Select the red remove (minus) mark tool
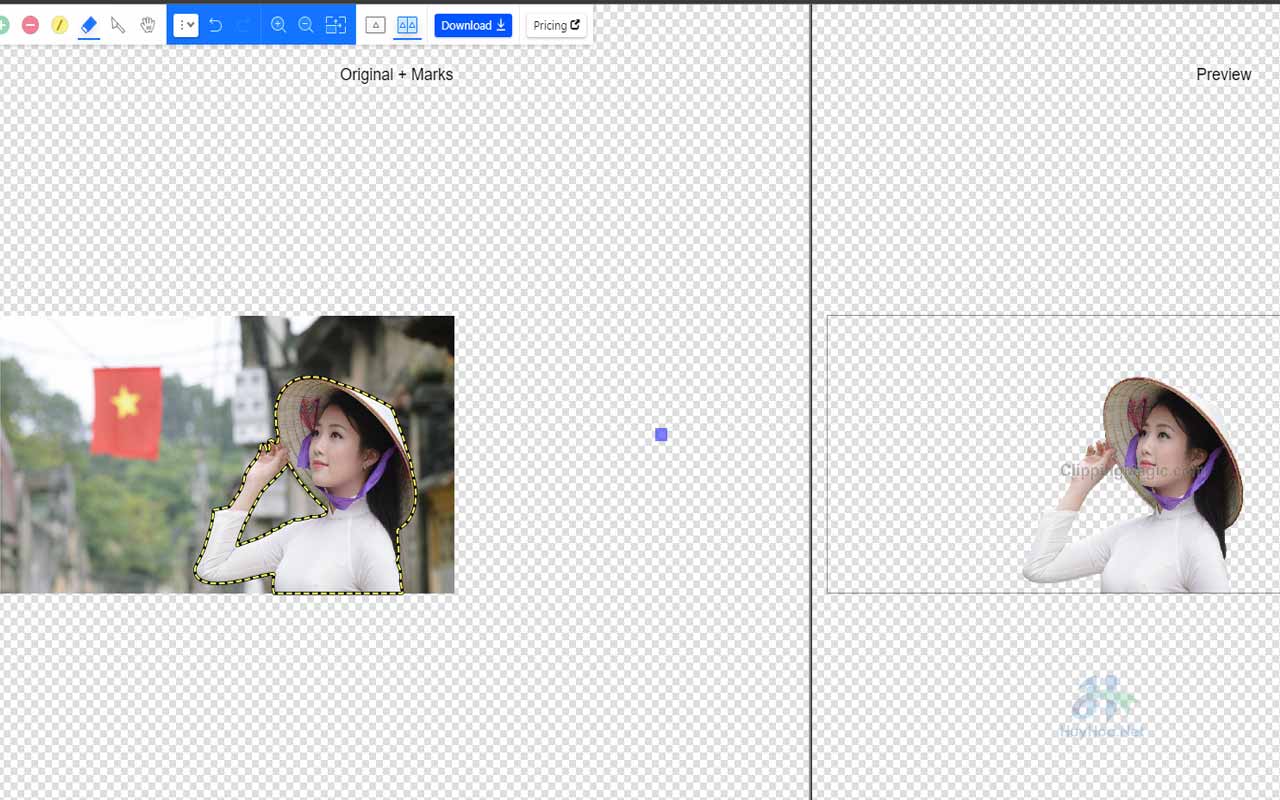Viewport: 1280px width, 800px height. pos(30,25)
